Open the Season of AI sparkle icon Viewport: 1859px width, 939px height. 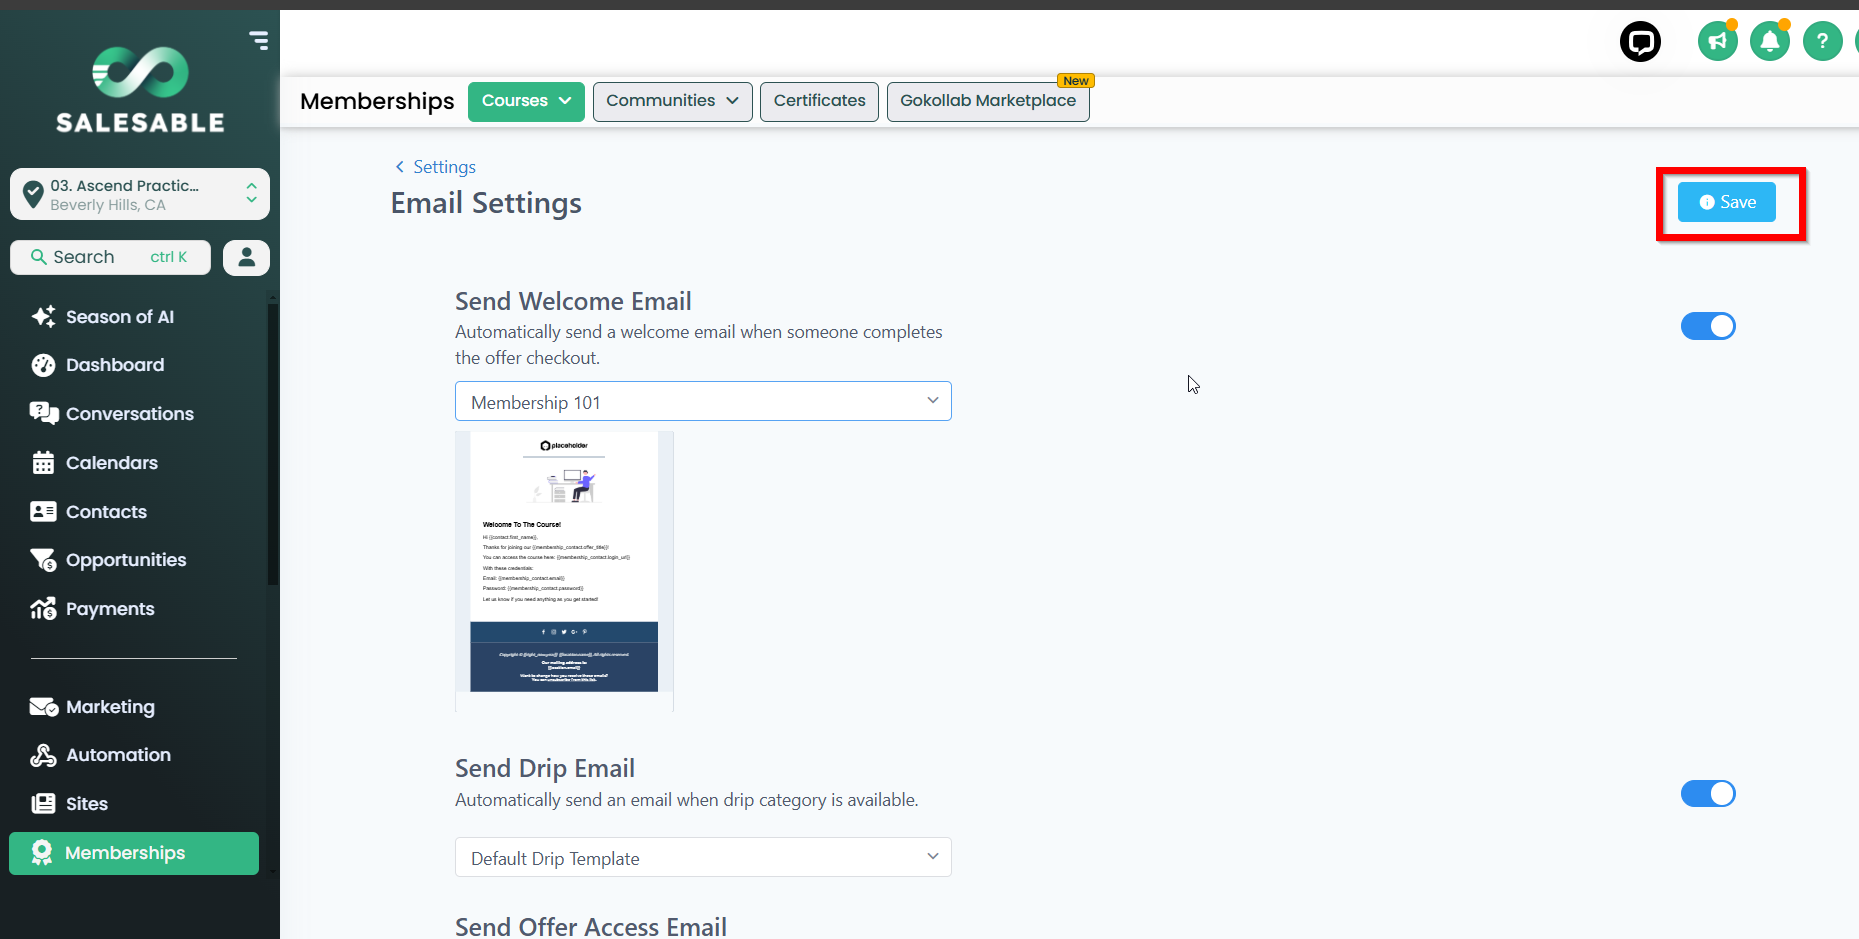[x=43, y=317]
